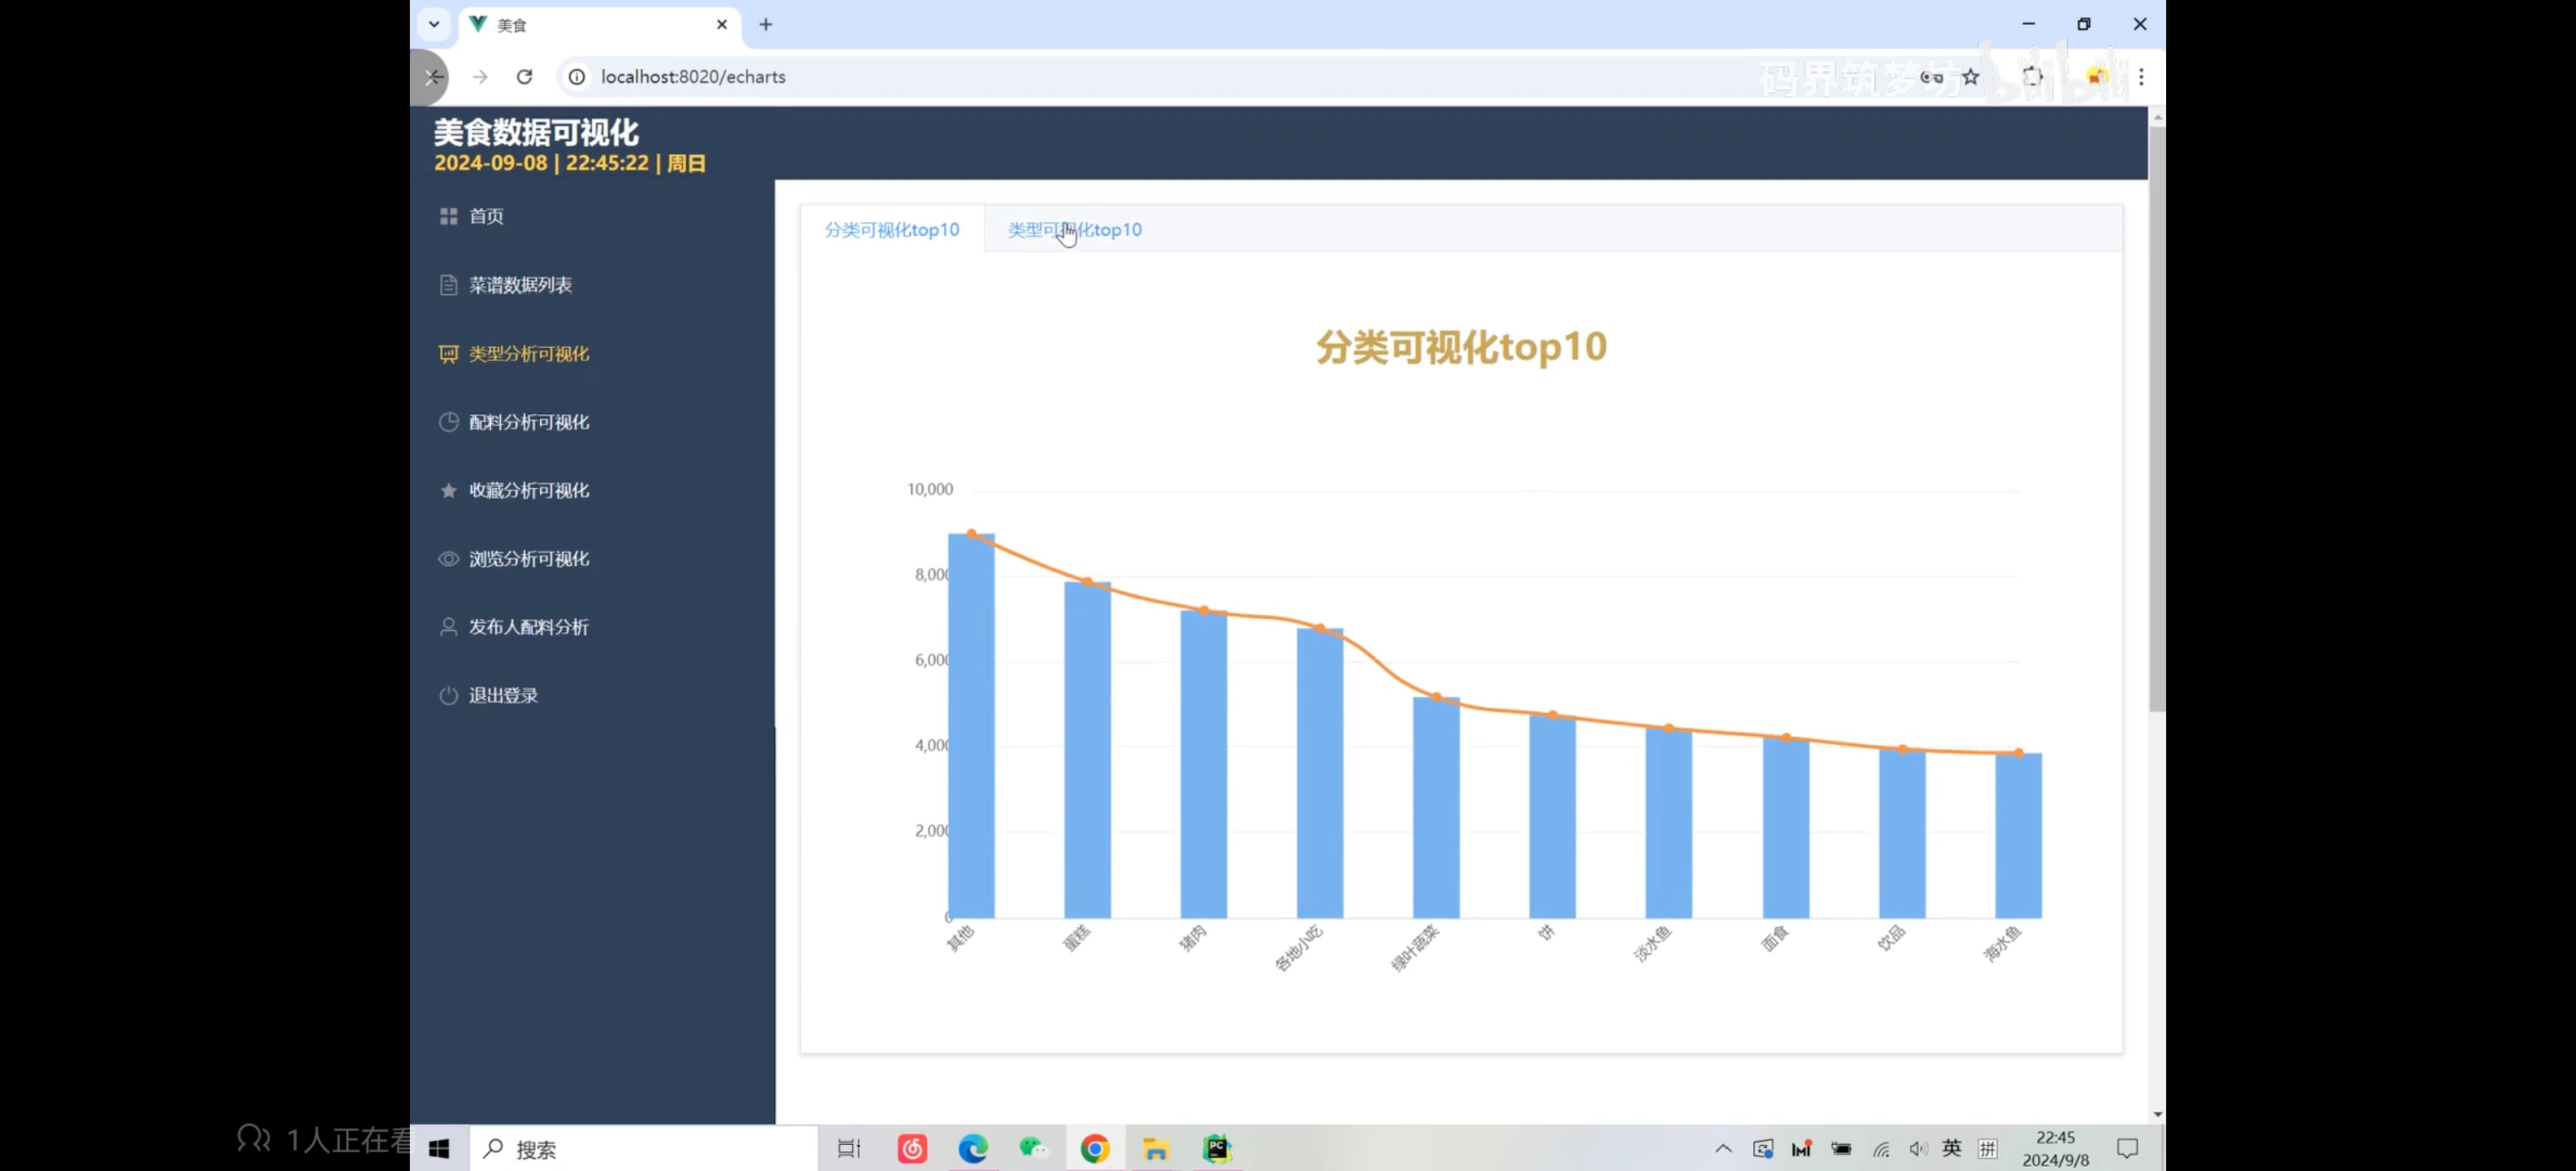This screenshot has width=2576, height=1171.
Task: View site information icon
Action: pos(577,77)
